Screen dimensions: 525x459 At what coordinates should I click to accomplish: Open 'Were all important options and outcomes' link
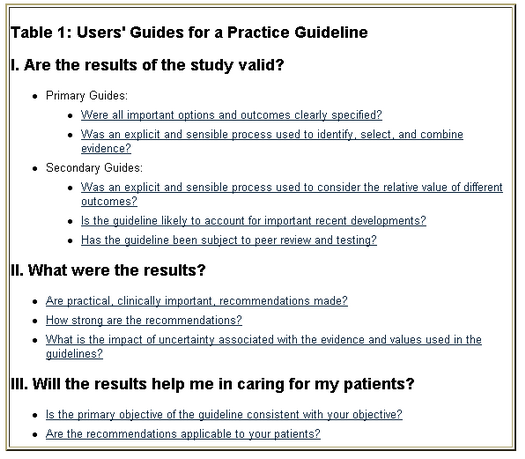pos(231,115)
